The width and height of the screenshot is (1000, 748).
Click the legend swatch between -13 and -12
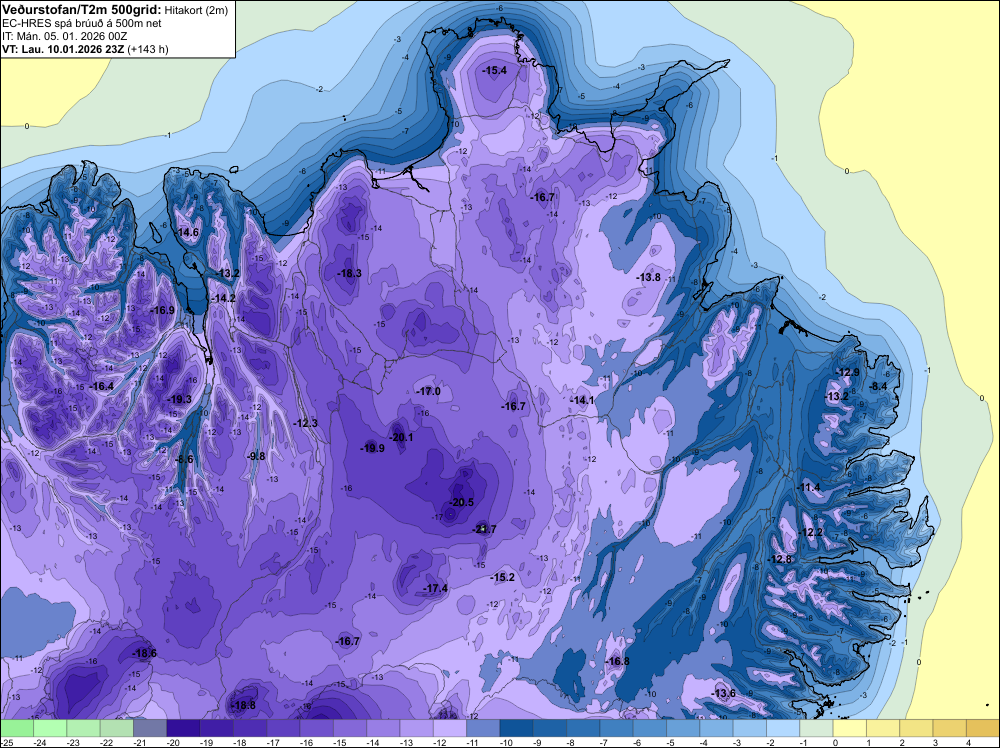click(x=416, y=728)
